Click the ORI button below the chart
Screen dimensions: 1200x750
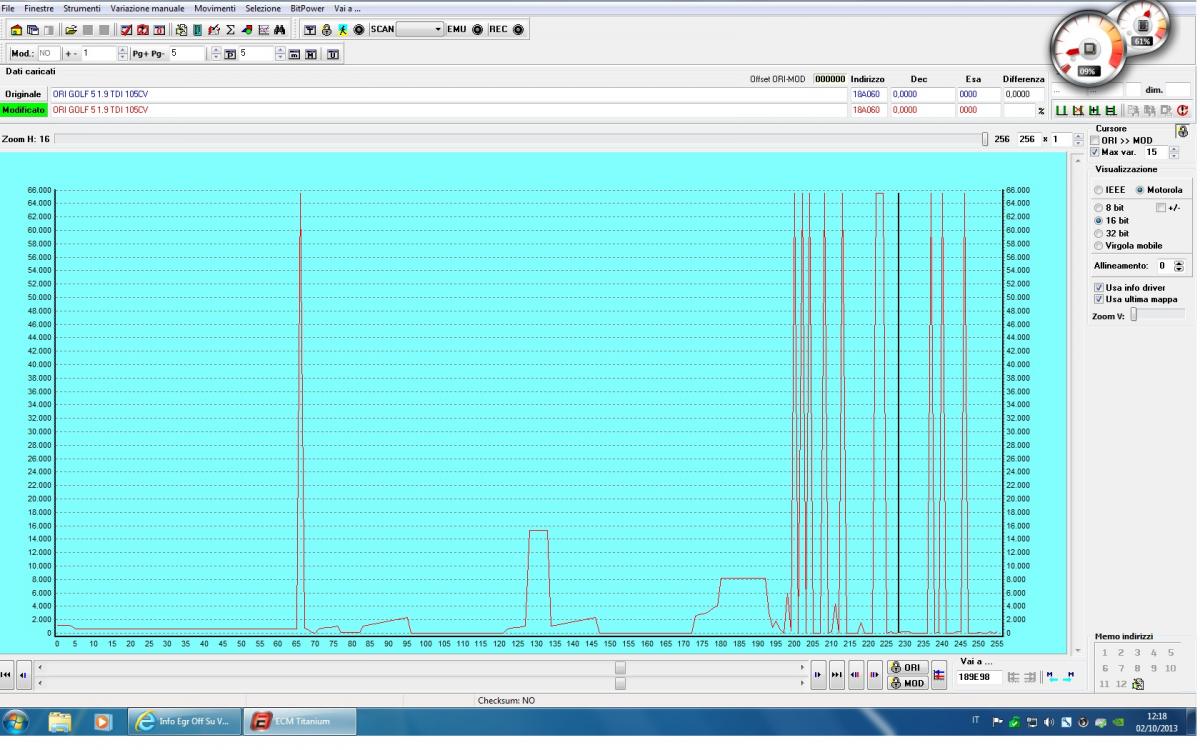point(908,667)
